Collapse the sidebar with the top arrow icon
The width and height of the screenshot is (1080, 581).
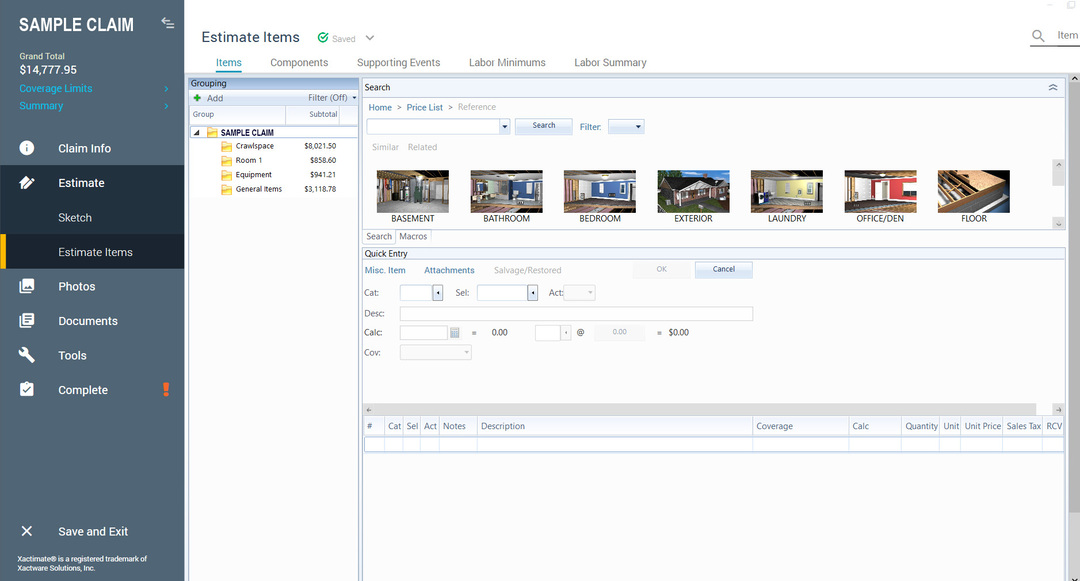pyautogui.click(x=167, y=24)
